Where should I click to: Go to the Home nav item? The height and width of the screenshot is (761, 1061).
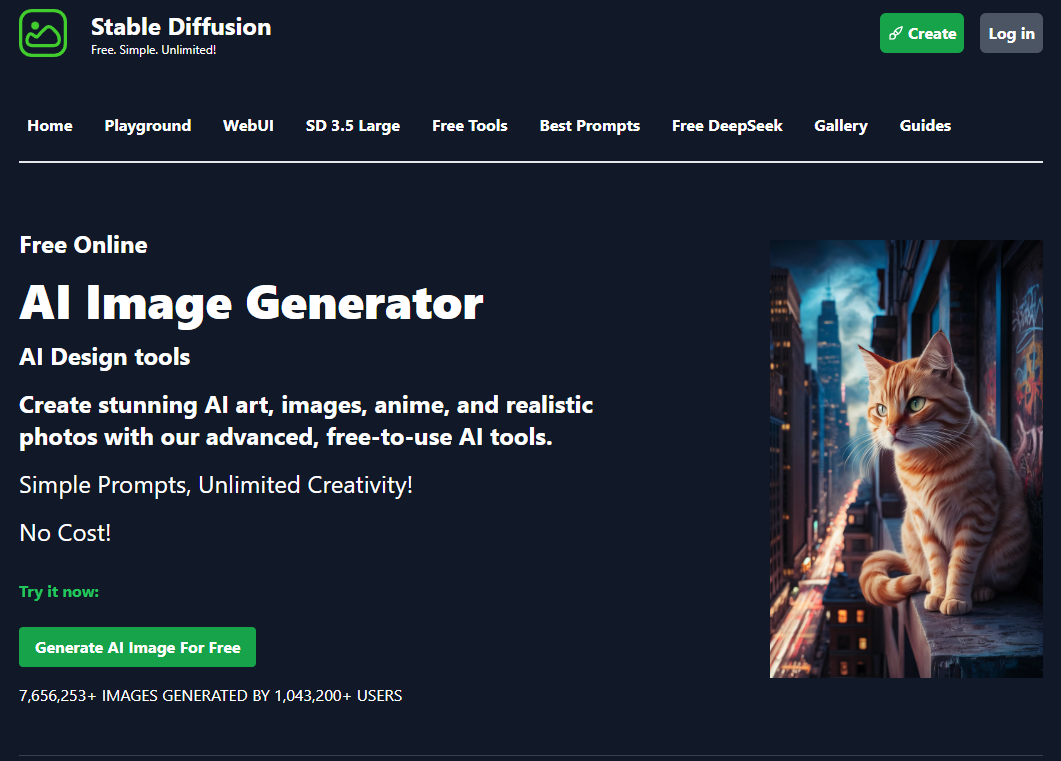tap(50, 125)
